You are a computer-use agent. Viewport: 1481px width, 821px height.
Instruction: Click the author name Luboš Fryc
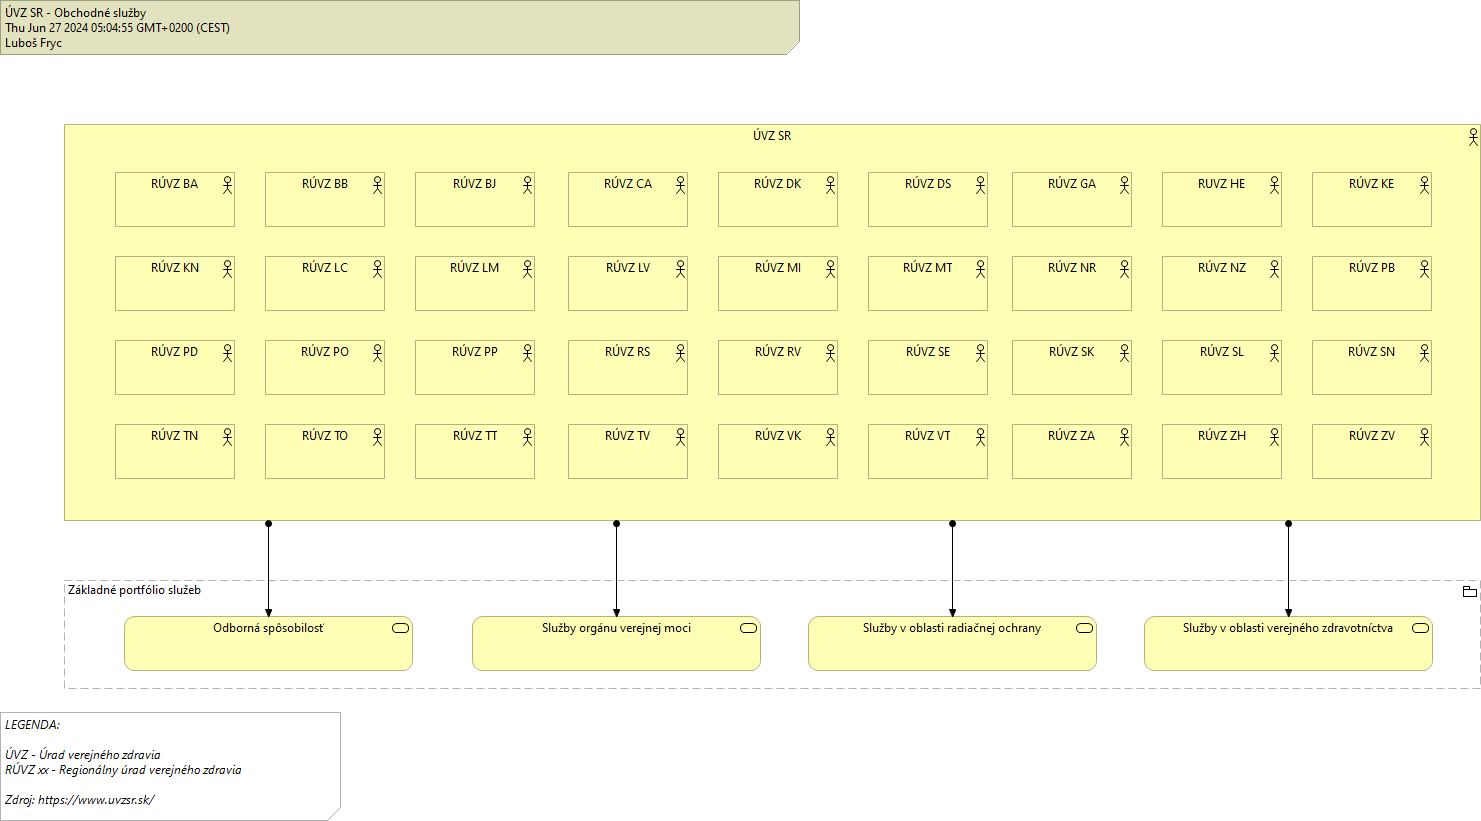[33, 43]
